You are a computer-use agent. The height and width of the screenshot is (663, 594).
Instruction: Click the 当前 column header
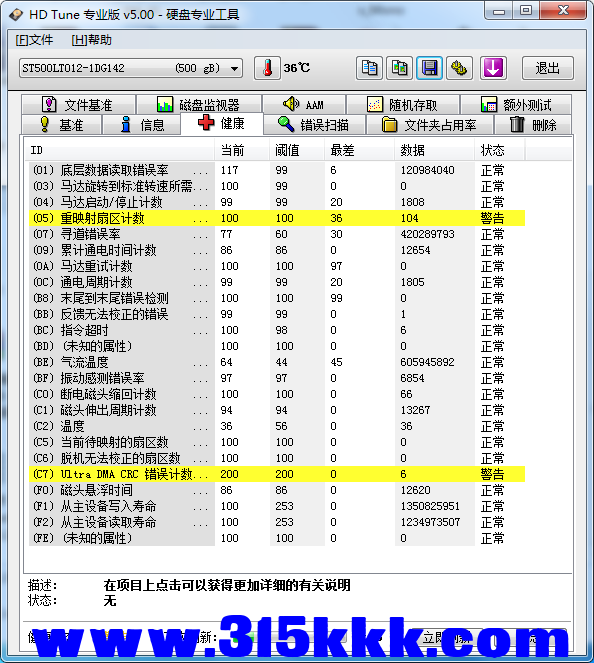tap(244, 150)
